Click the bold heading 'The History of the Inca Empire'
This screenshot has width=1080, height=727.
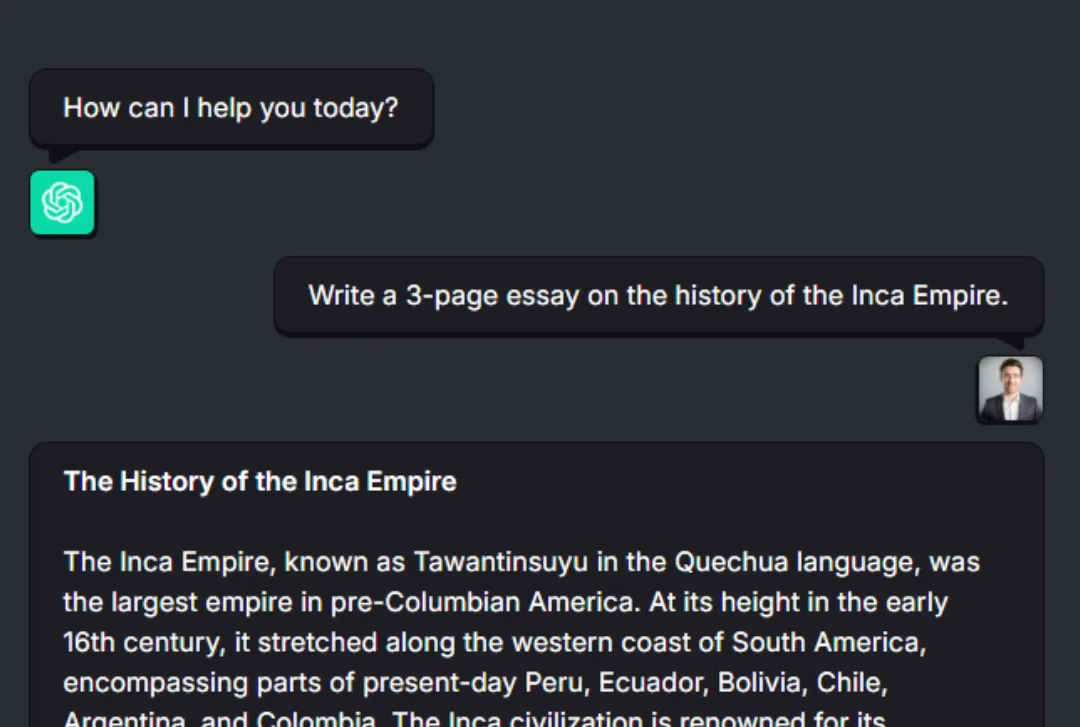click(260, 482)
